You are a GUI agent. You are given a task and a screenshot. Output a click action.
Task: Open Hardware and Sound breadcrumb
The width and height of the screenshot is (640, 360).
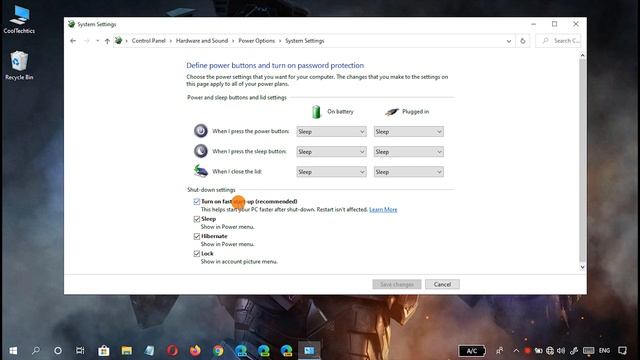coord(202,41)
